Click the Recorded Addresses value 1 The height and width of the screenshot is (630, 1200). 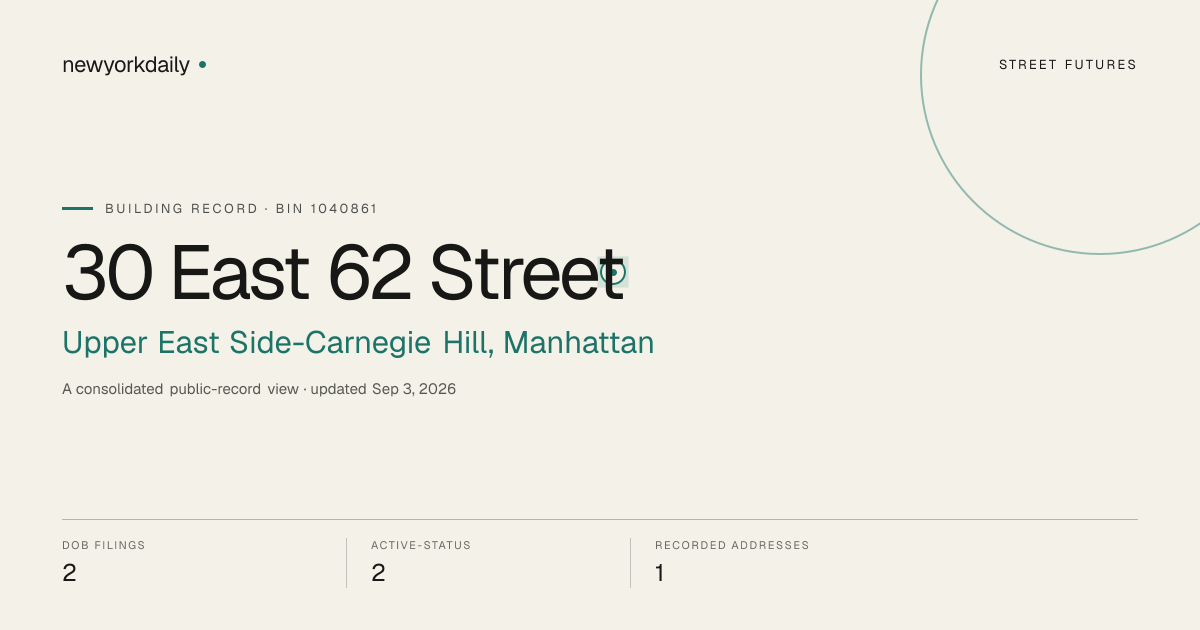click(x=660, y=573)
